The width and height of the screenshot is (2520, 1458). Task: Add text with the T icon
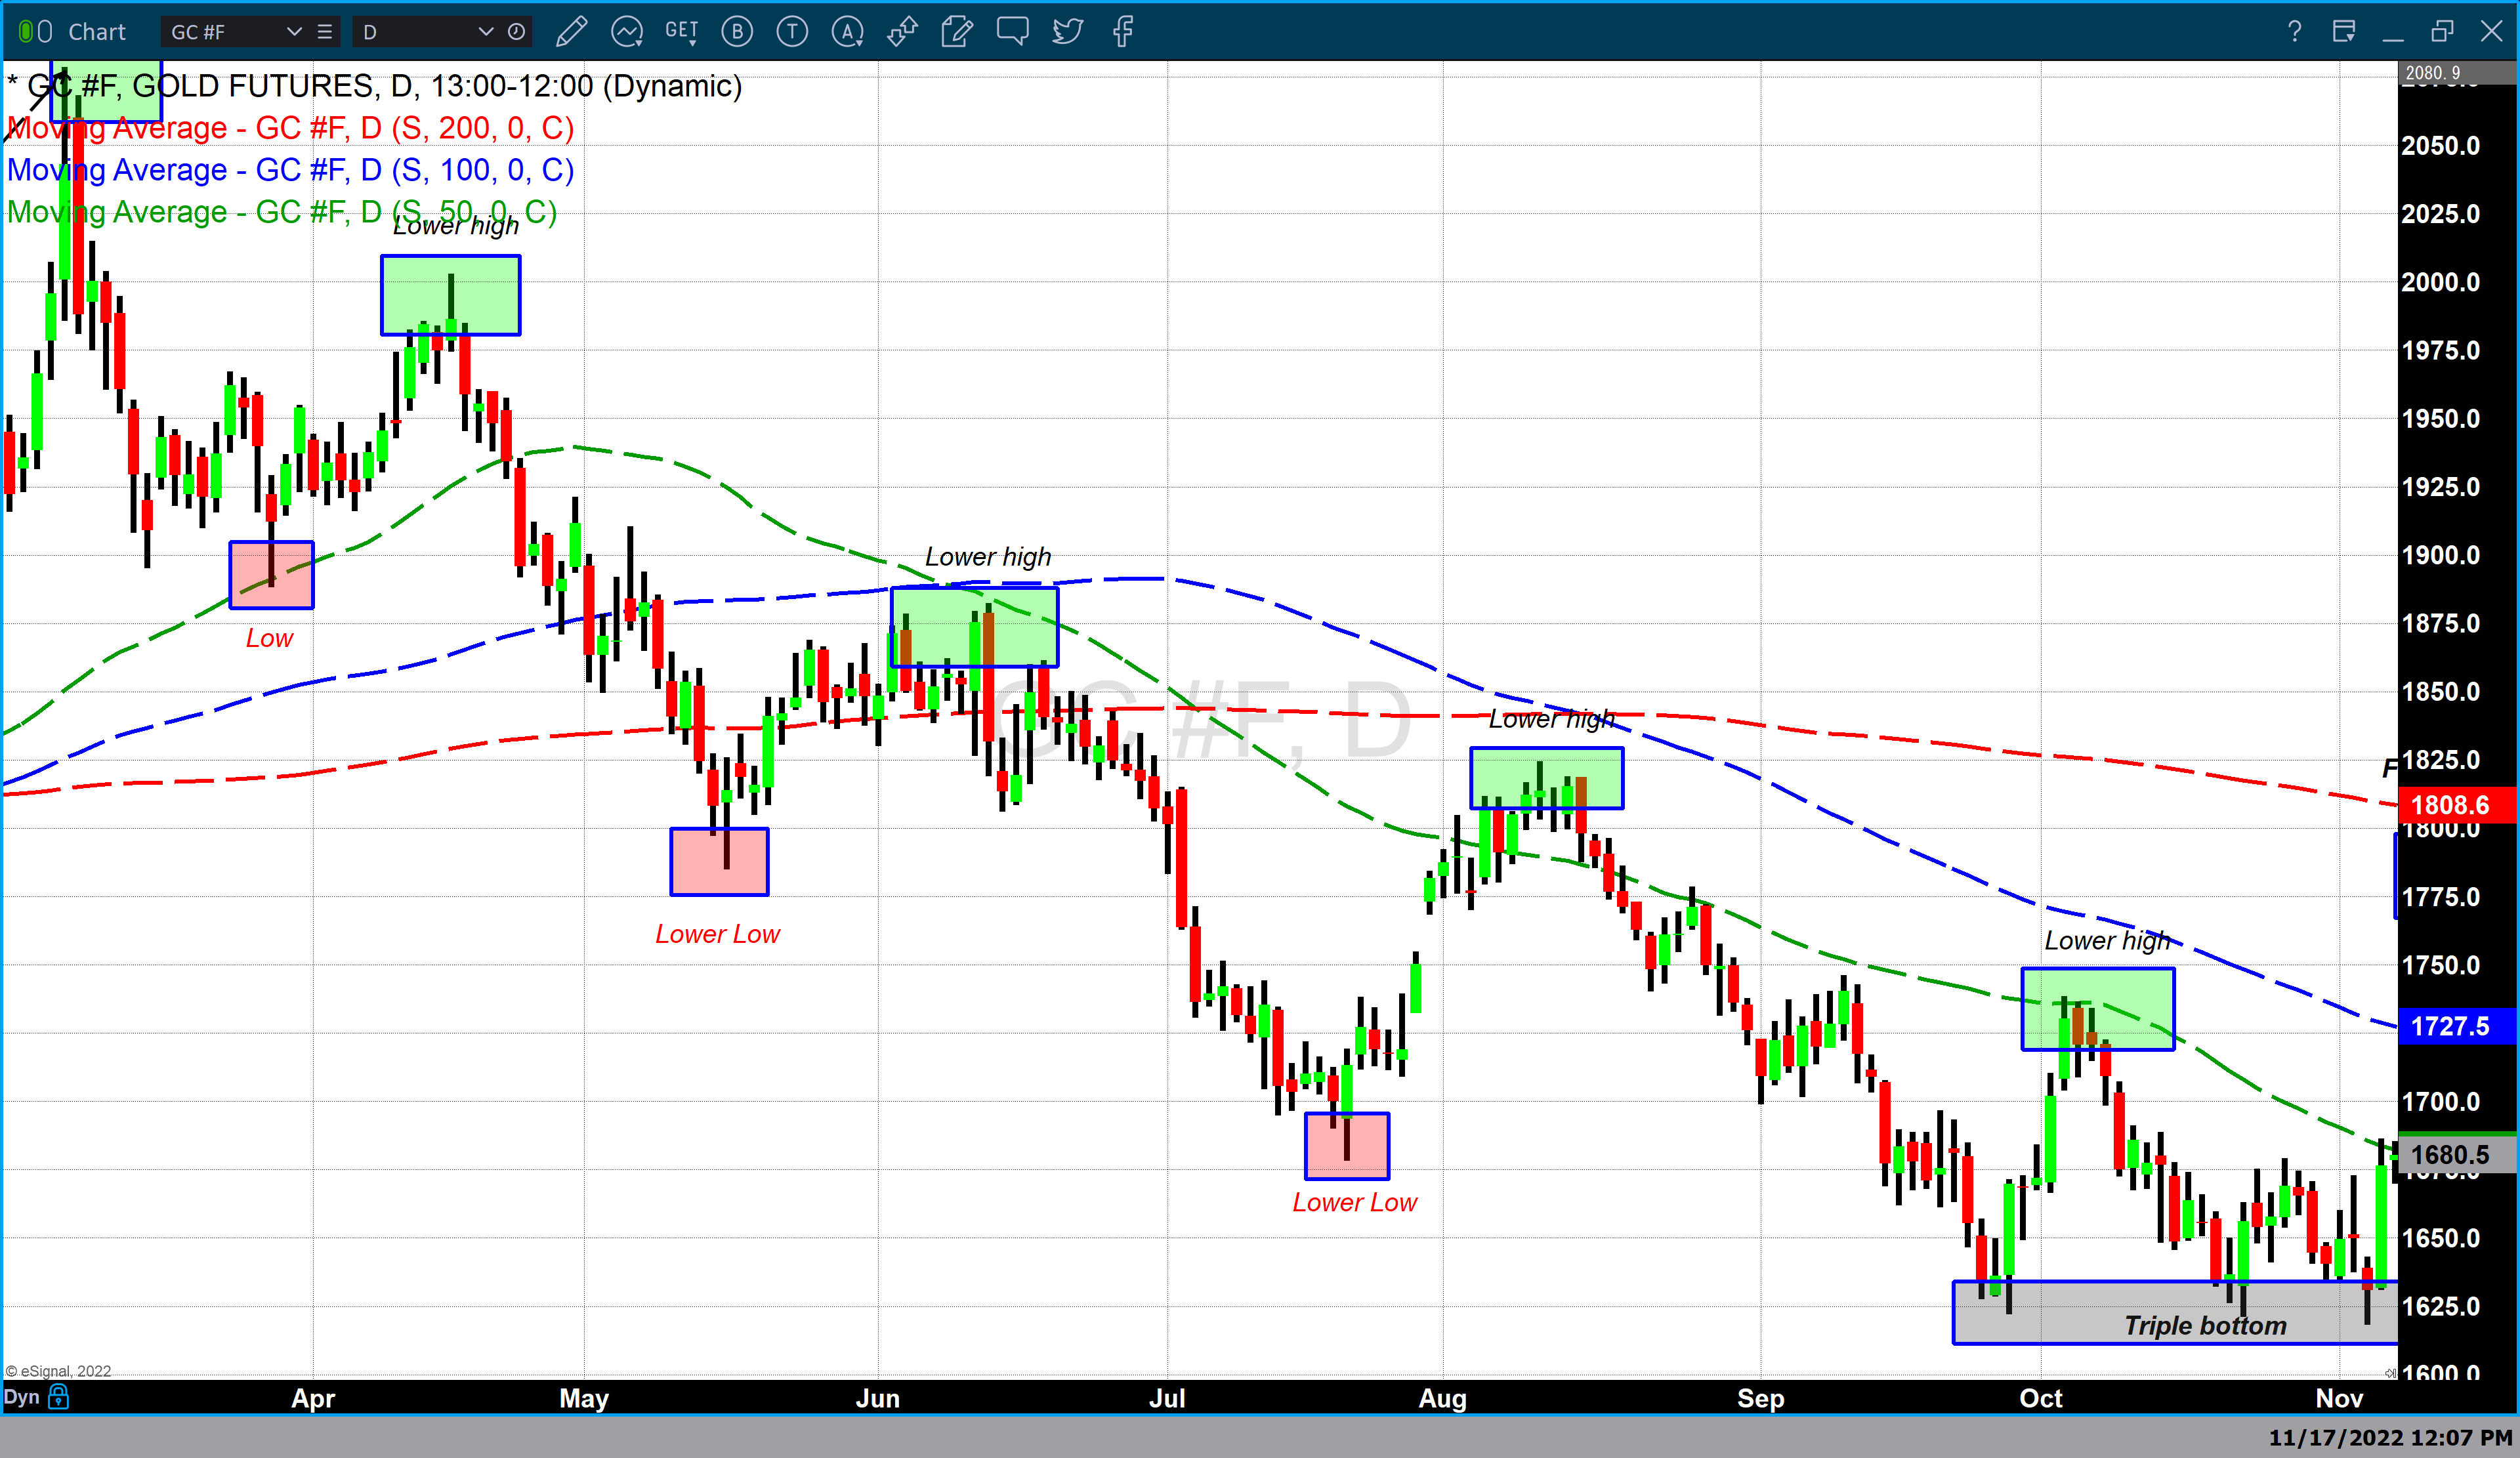pos(792,31)
